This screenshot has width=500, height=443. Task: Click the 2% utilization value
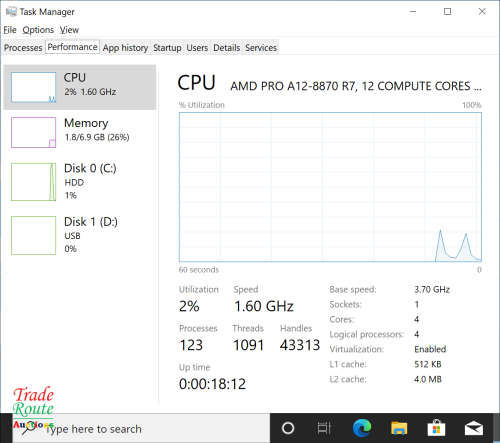point(189,306)
